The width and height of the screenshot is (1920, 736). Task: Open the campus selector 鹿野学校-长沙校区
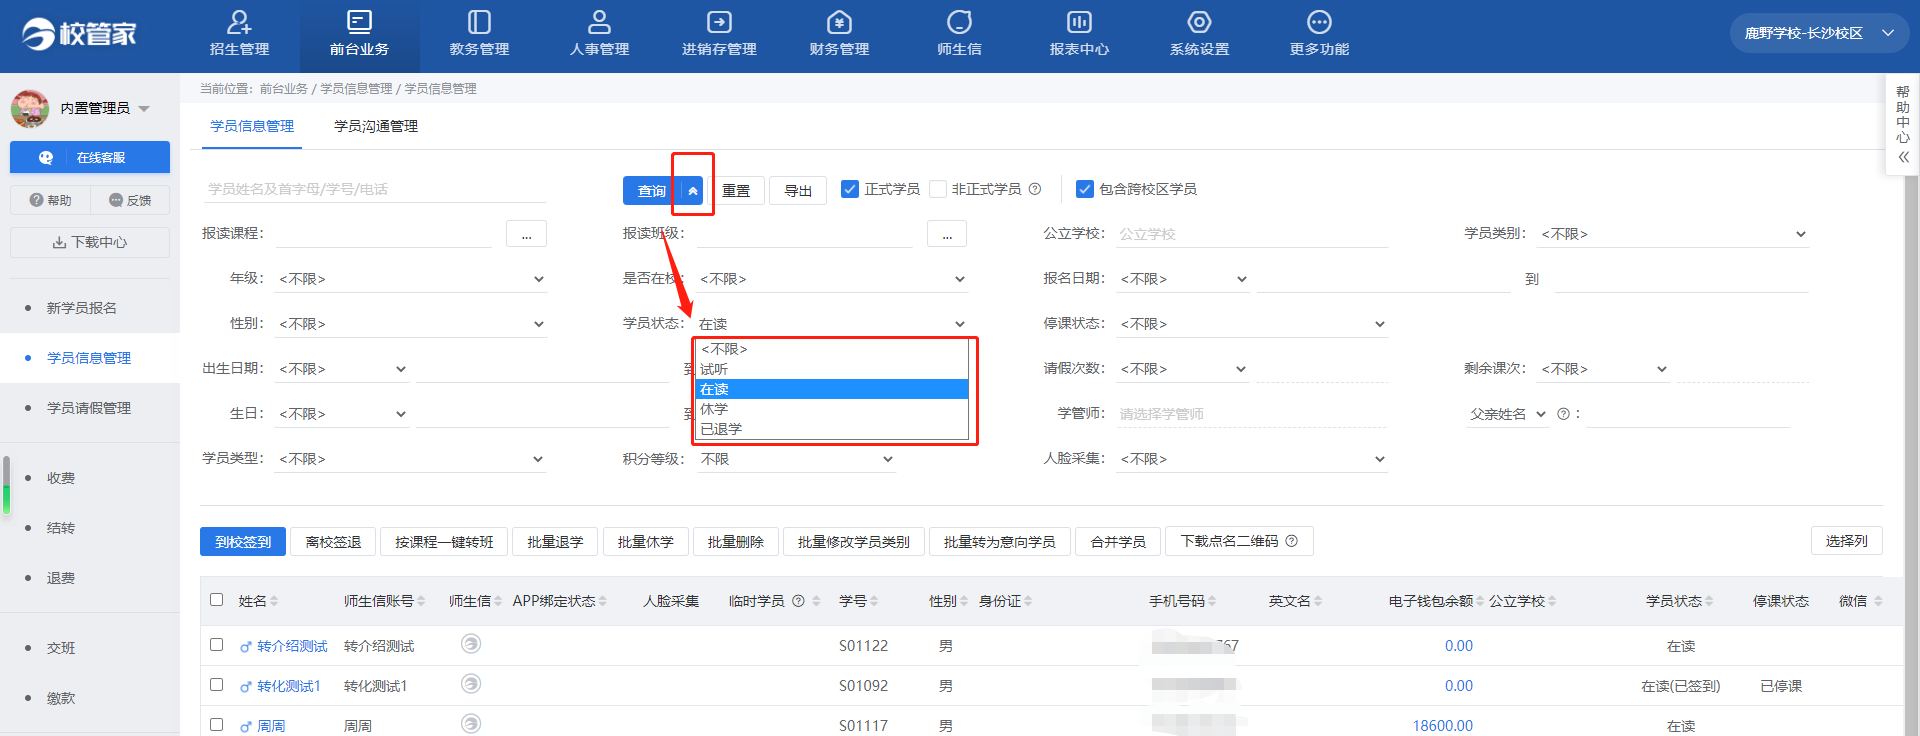1819,33
